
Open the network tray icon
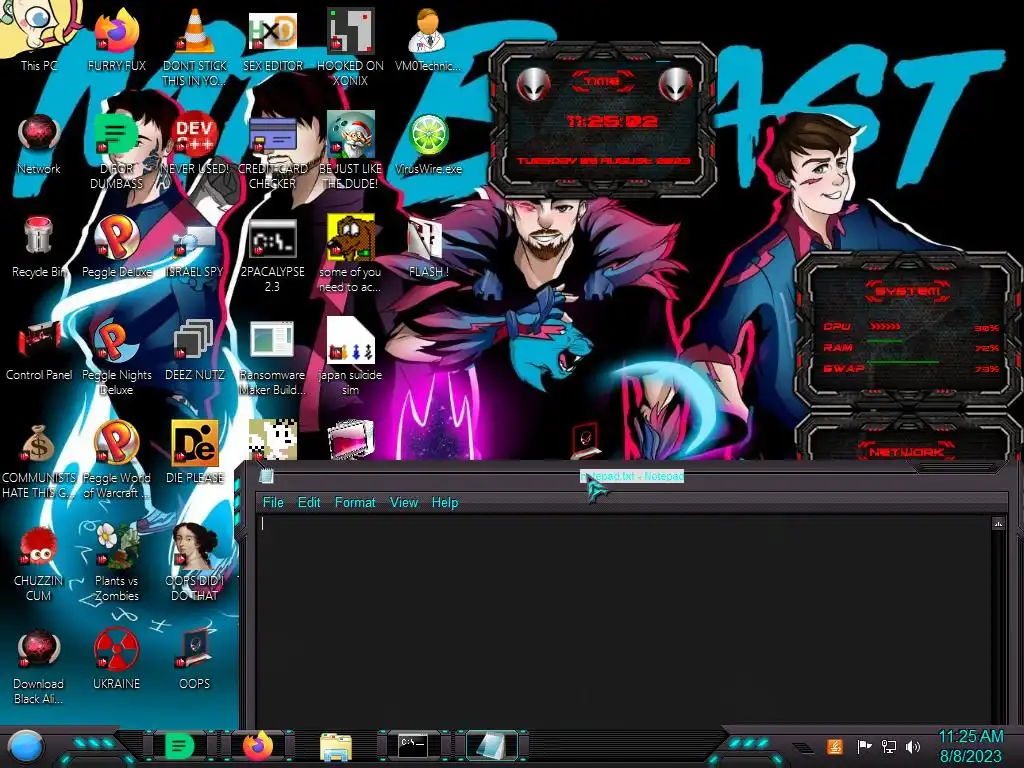889,746
